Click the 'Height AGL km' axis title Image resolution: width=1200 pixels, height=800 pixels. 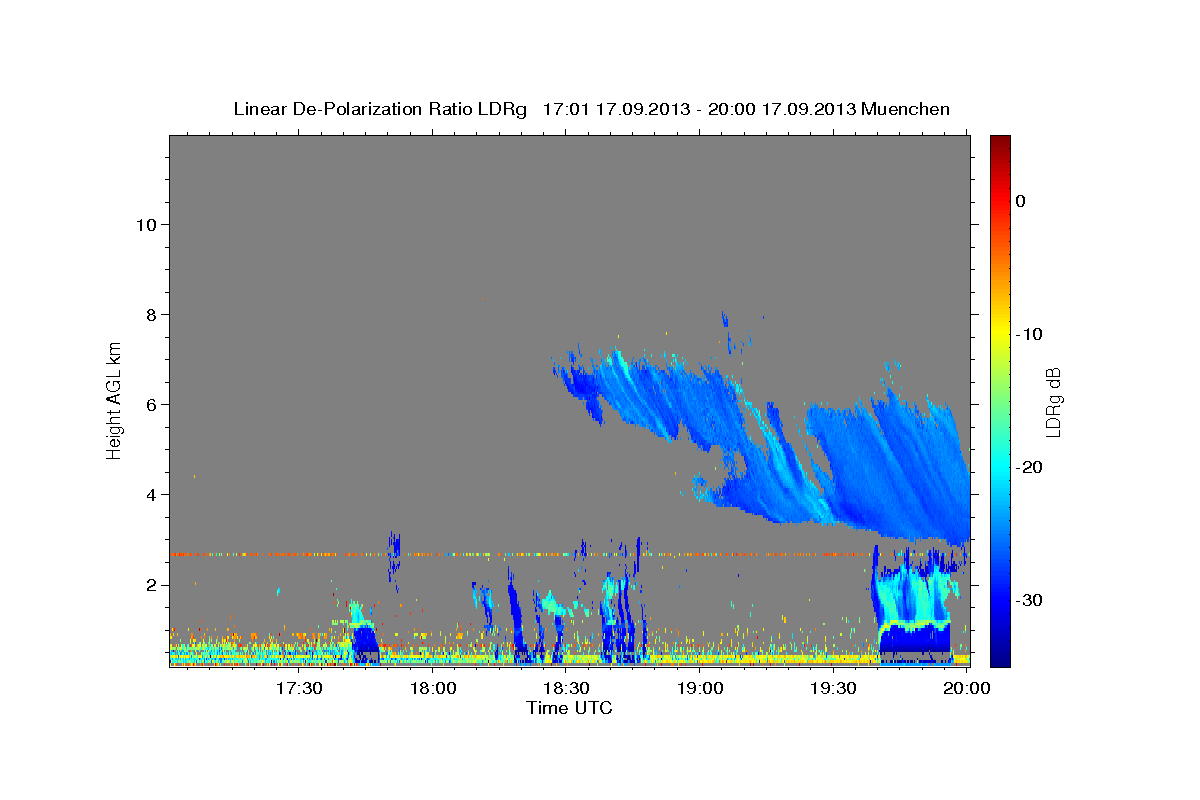coord(115,399)
